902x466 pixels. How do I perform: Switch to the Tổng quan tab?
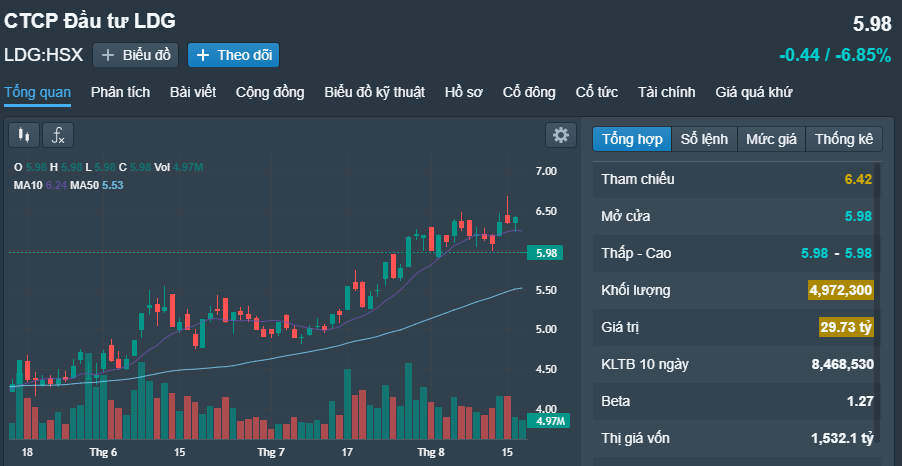[x=37, y=92]
